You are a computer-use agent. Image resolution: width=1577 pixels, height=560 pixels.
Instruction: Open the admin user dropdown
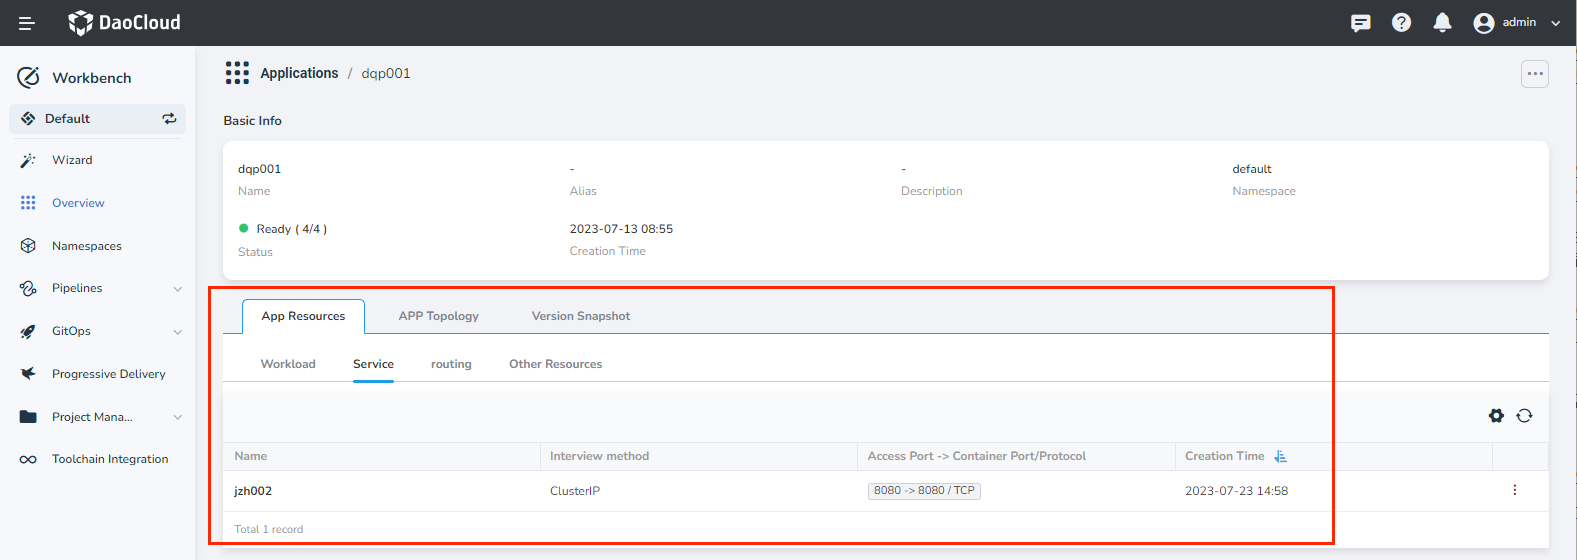(1516, 23)
